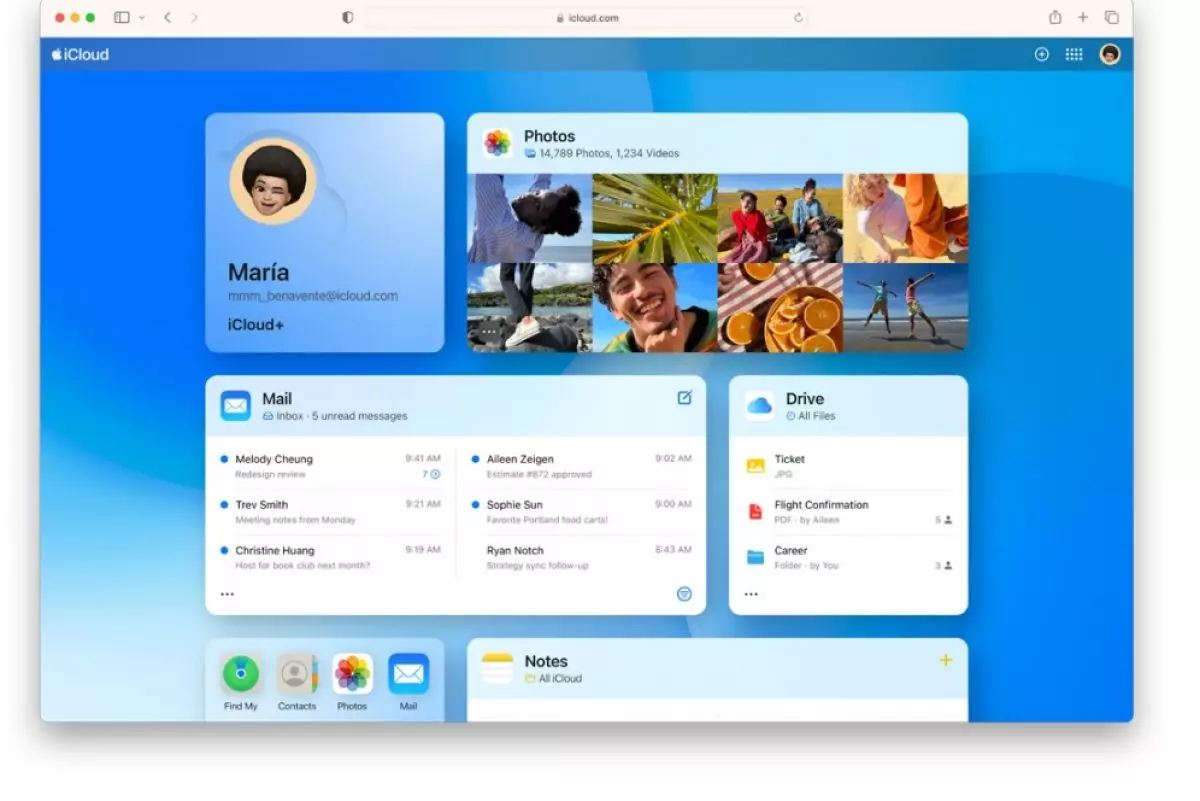Open sidebar dropdown arrow in Safari toolbar

click(142, 17)
